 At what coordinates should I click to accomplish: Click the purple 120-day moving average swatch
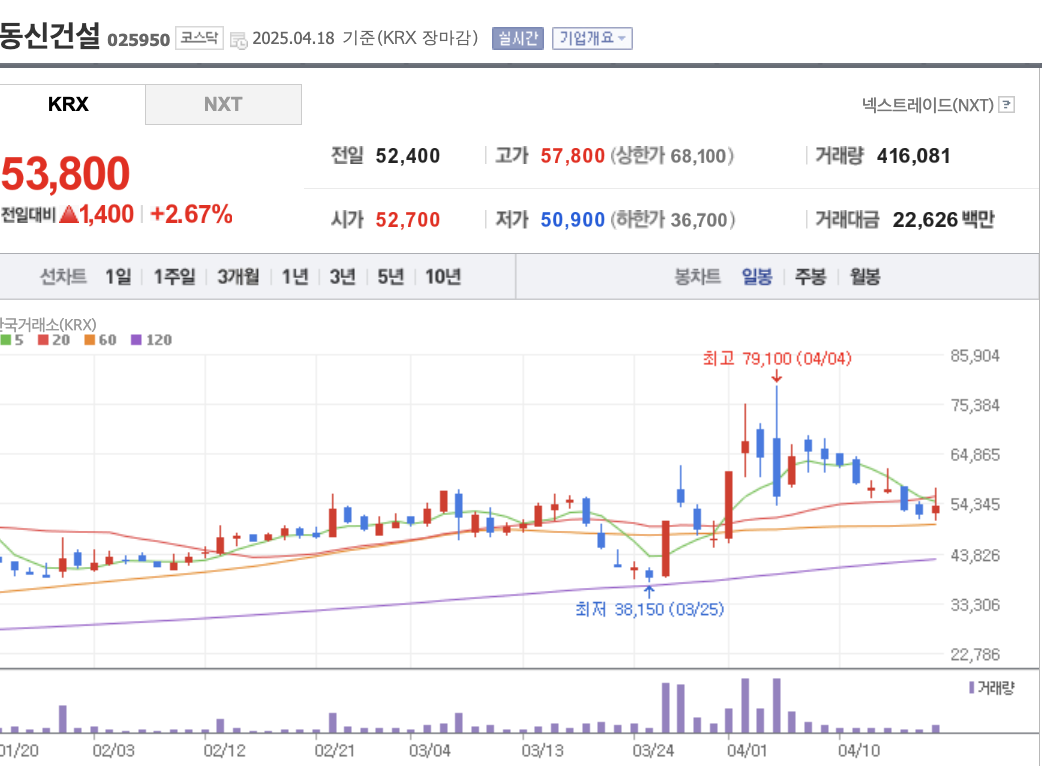136,340
